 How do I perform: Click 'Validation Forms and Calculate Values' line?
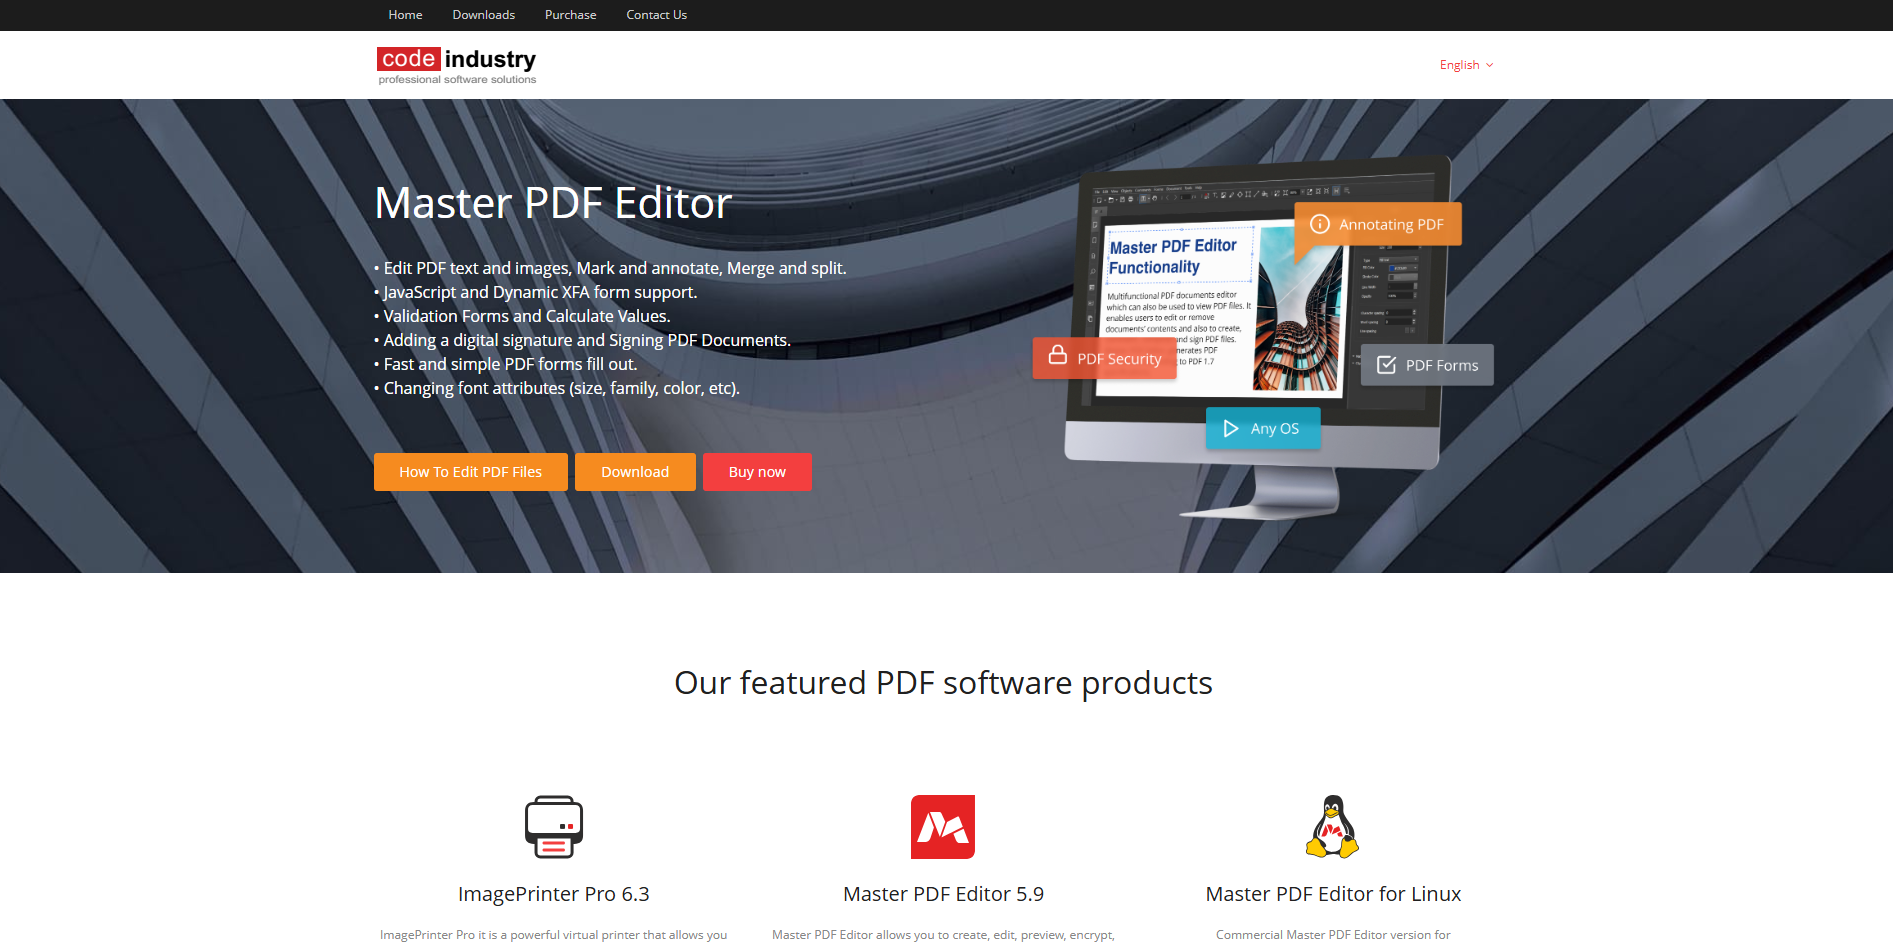tap(522, 316)
